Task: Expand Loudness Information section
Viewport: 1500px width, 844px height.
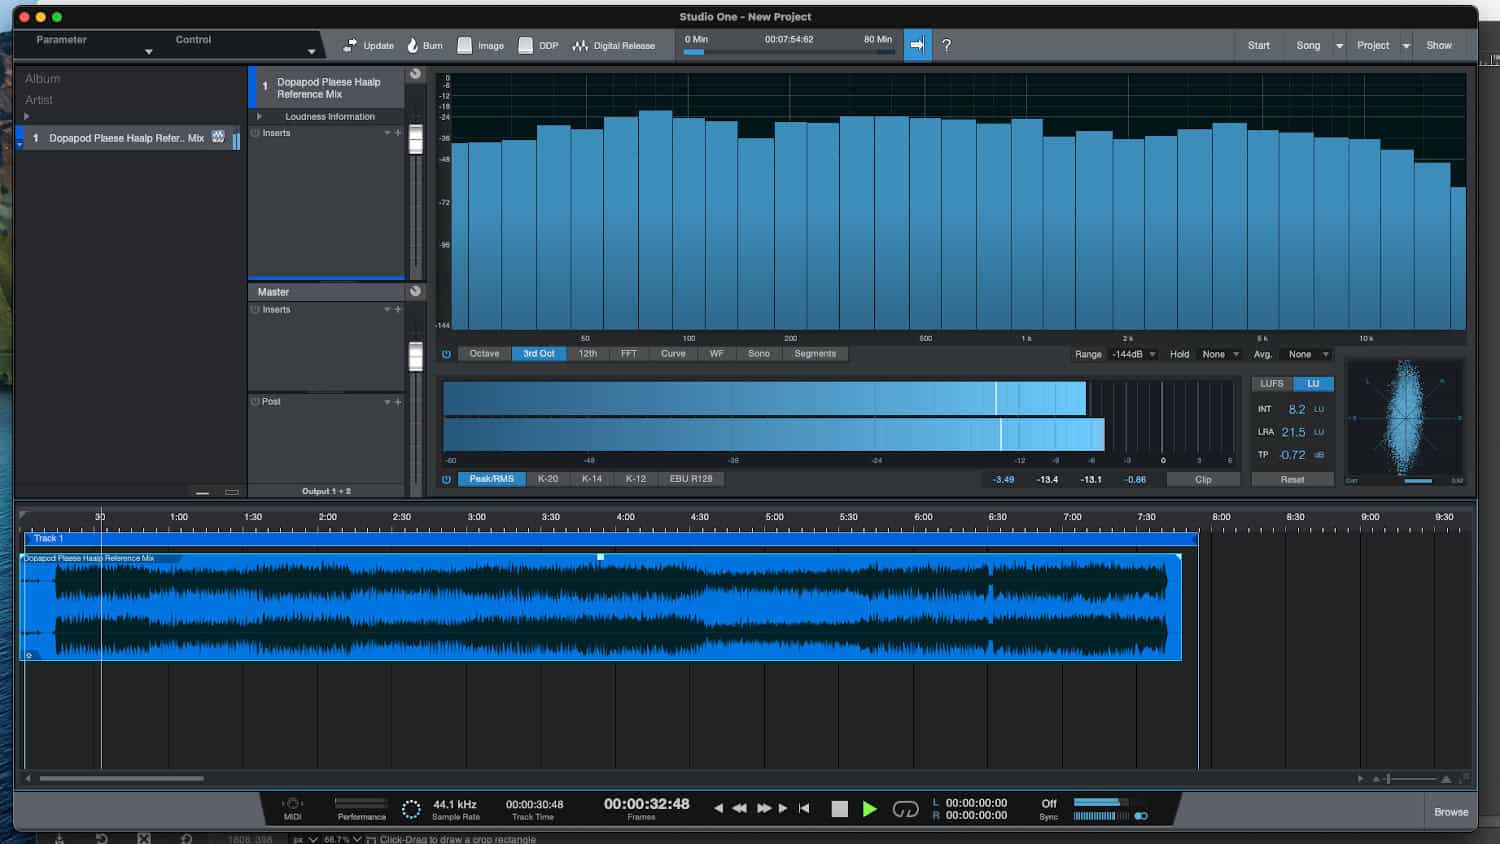Action: [259, 117]
